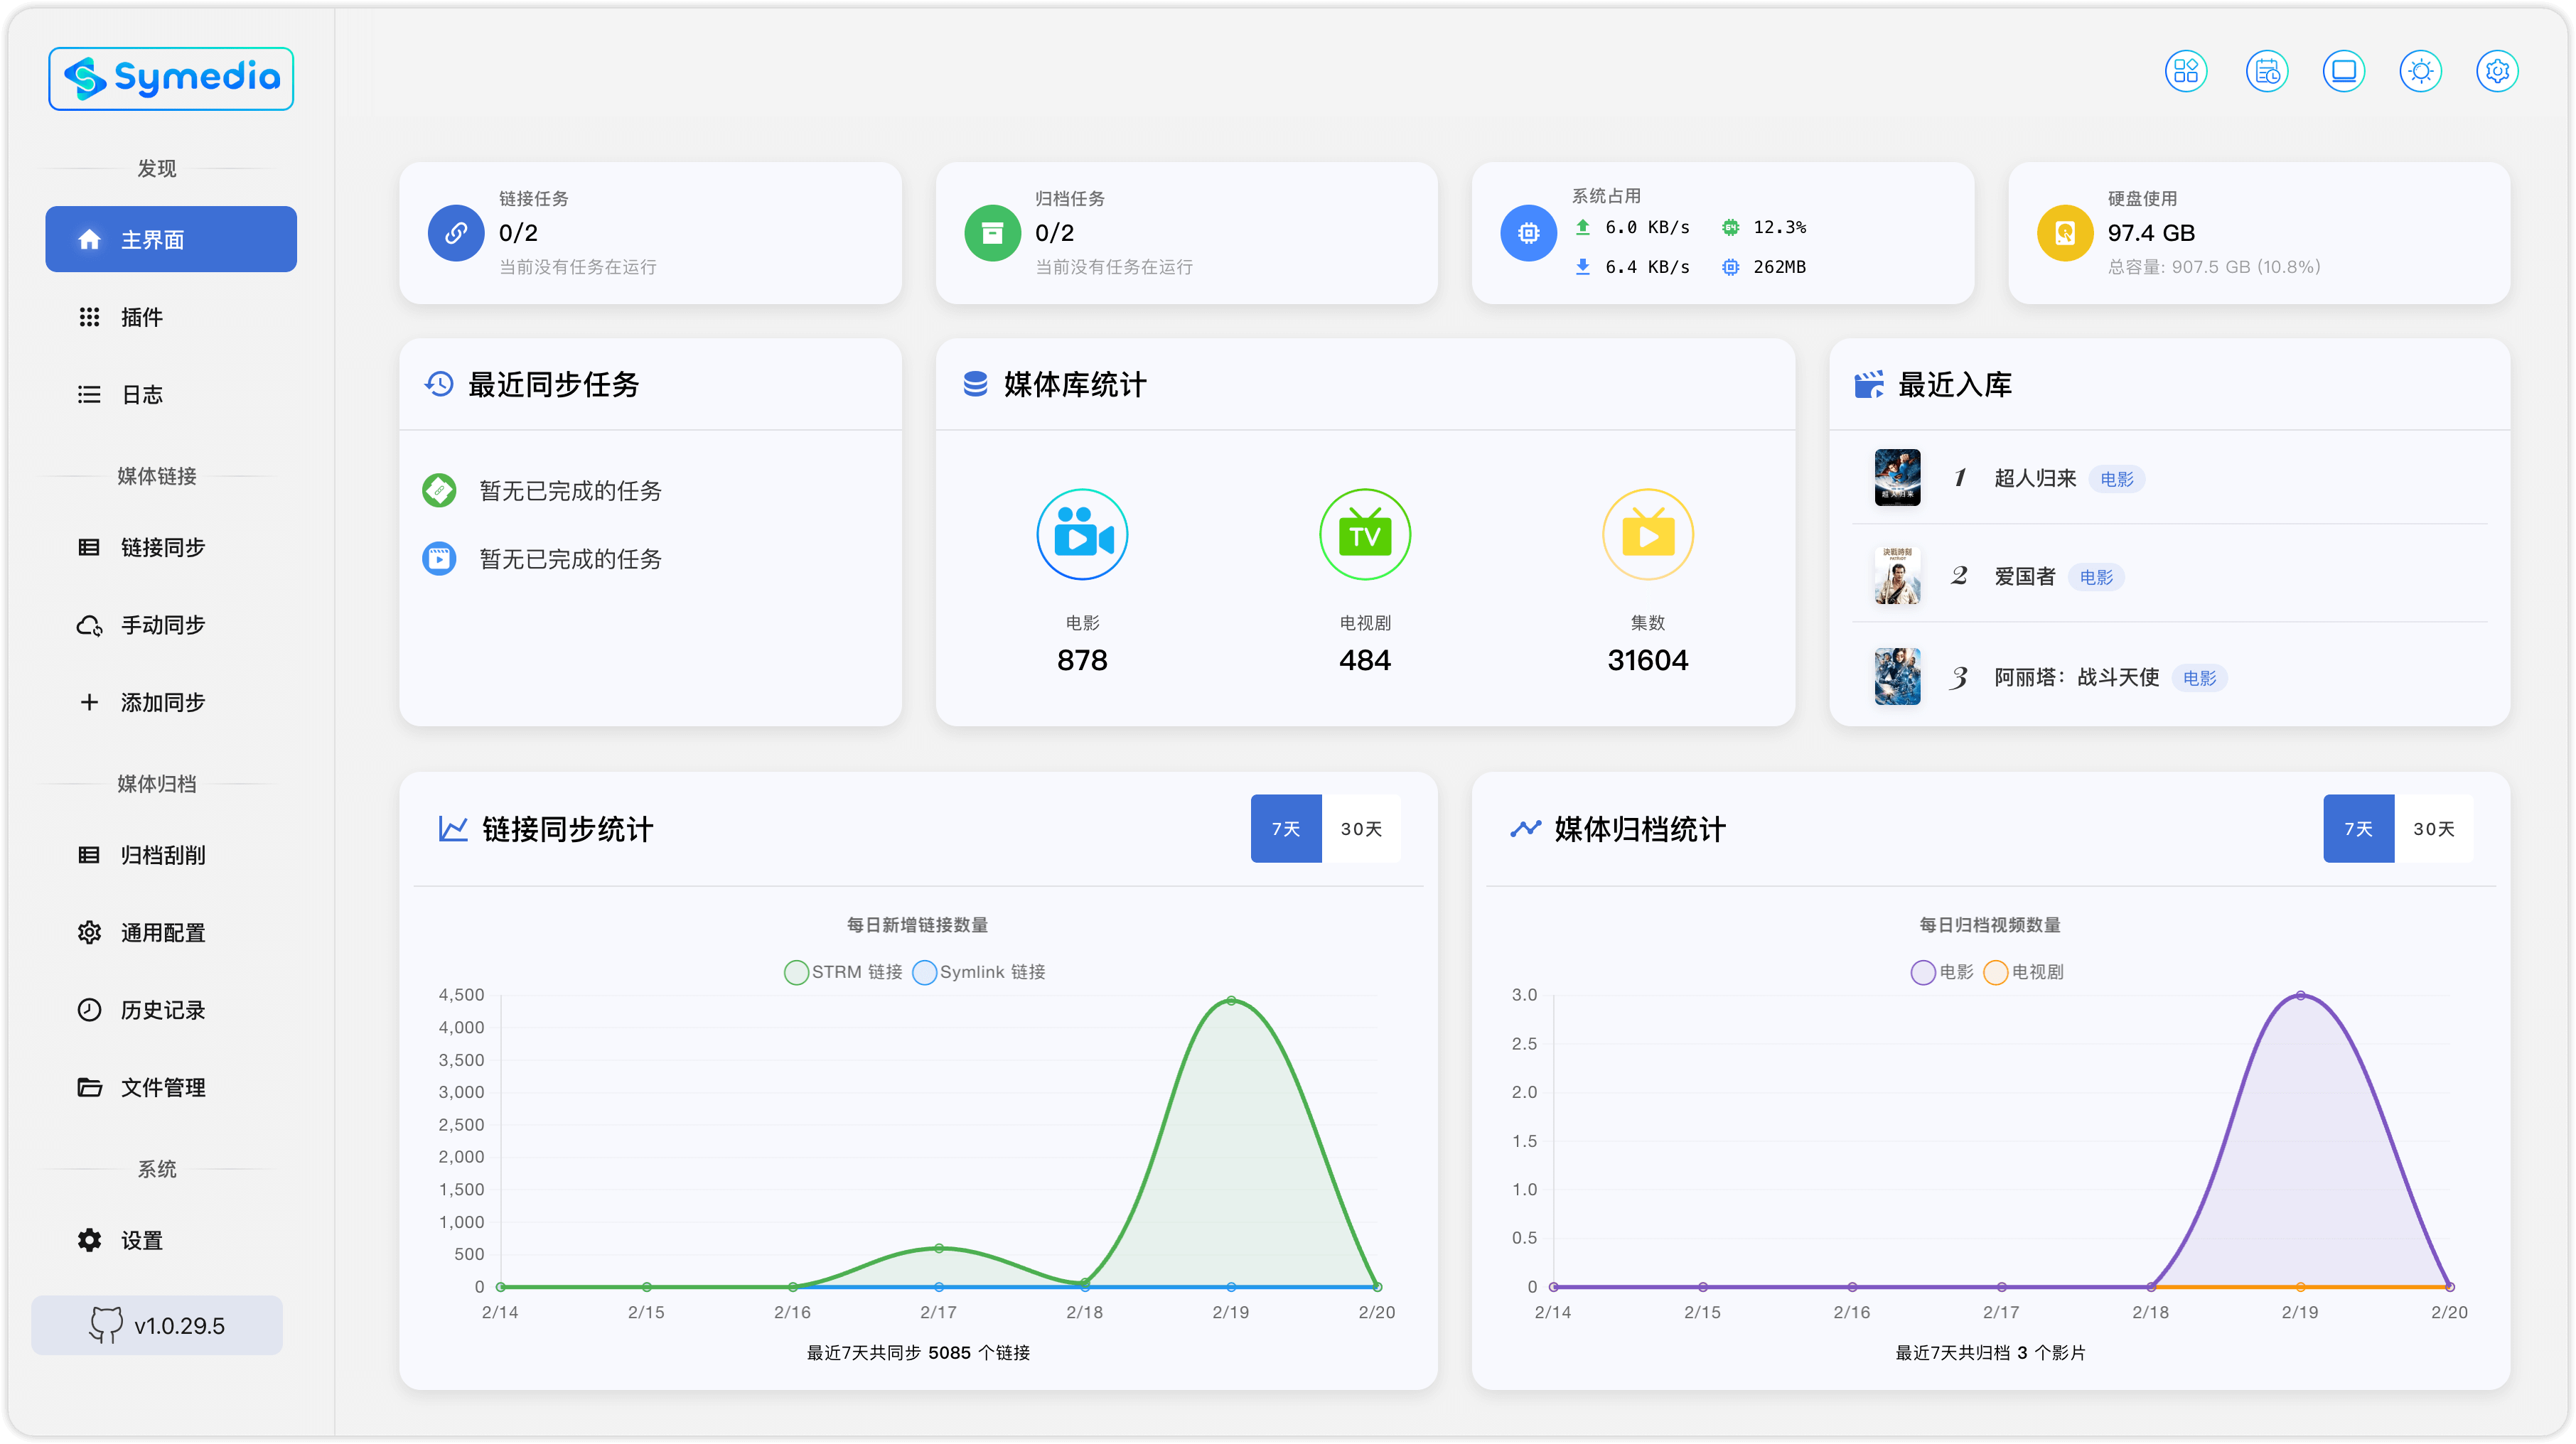Open 手动同步 in sidebar
Screen dimensions: 2576x1444
pyautogui.click(x=171, y=625)
